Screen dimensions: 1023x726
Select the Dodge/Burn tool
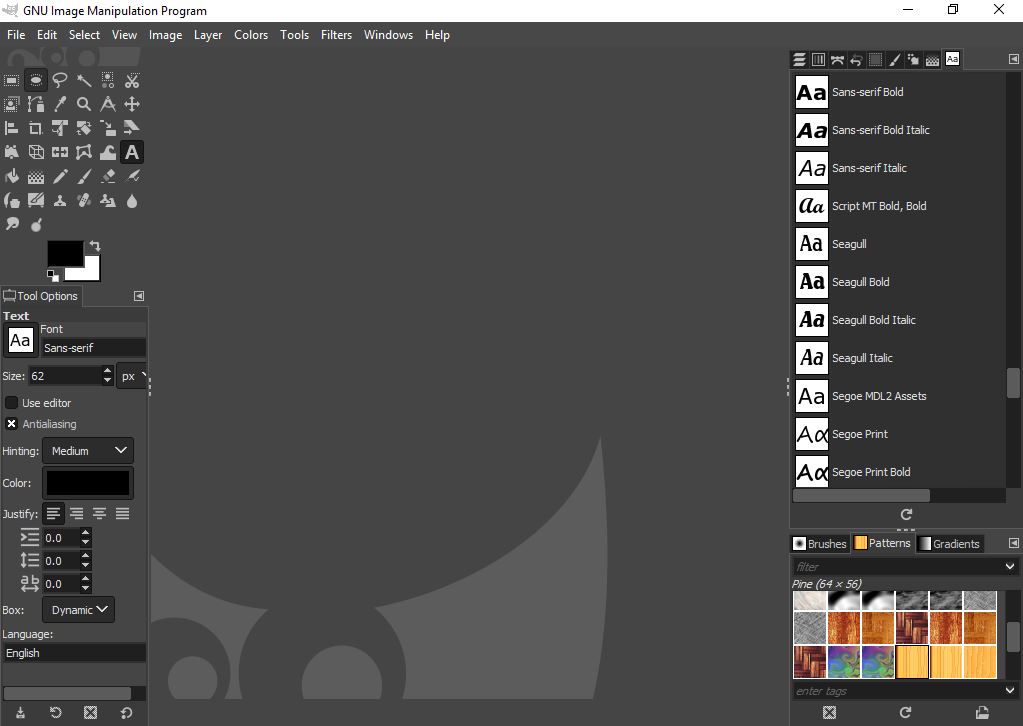36,225
